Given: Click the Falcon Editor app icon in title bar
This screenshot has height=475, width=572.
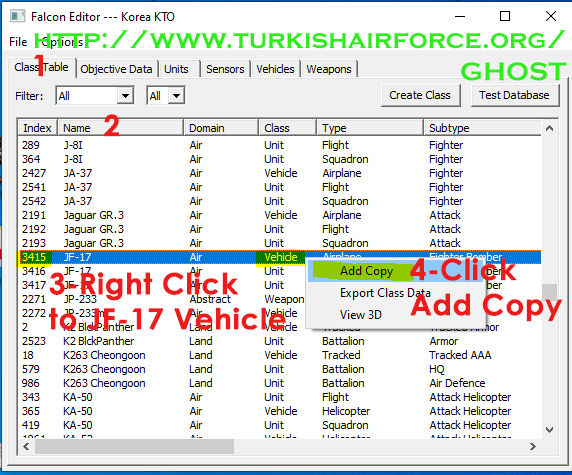Looking at the screenshot, I should (17, 16).
